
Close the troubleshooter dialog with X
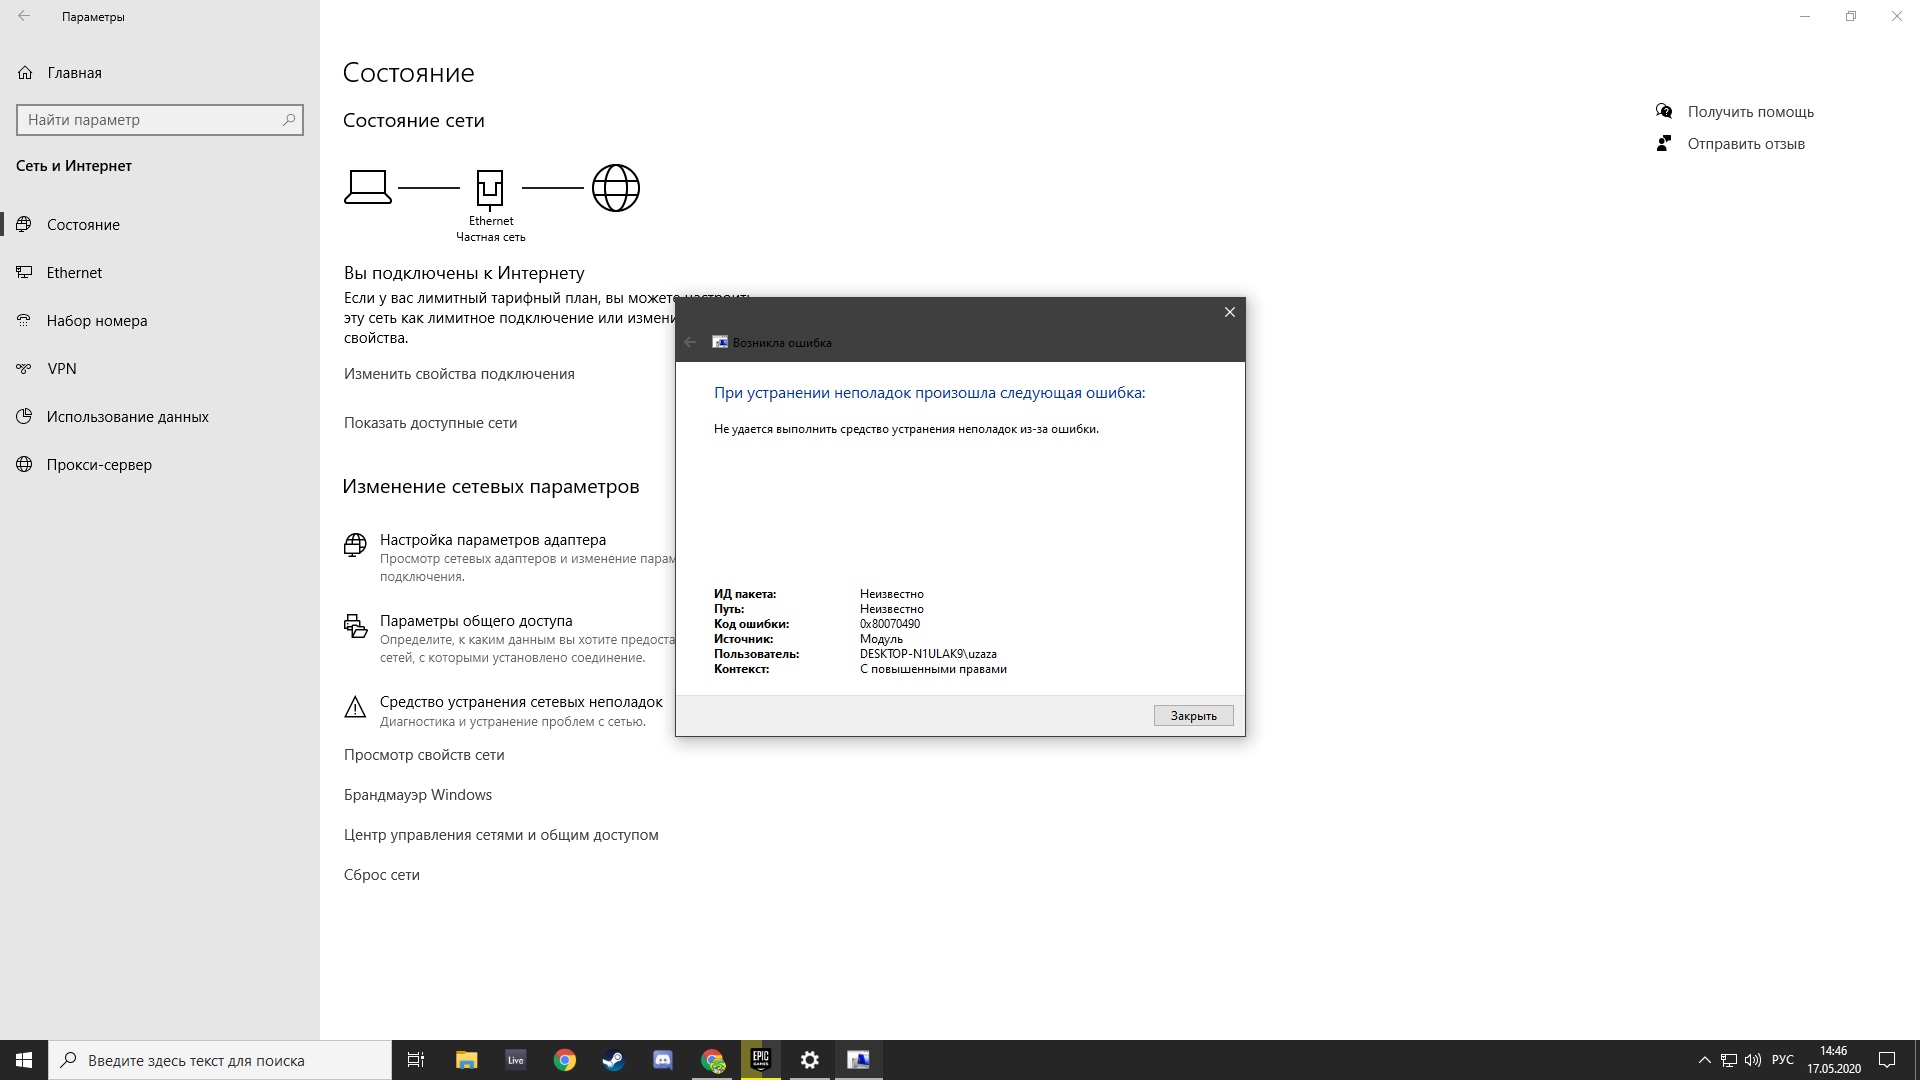1230,312
